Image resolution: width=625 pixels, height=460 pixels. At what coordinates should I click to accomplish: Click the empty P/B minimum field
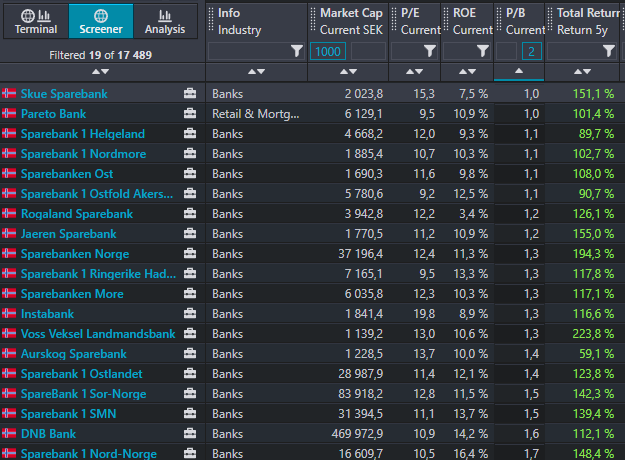[507, 51]
